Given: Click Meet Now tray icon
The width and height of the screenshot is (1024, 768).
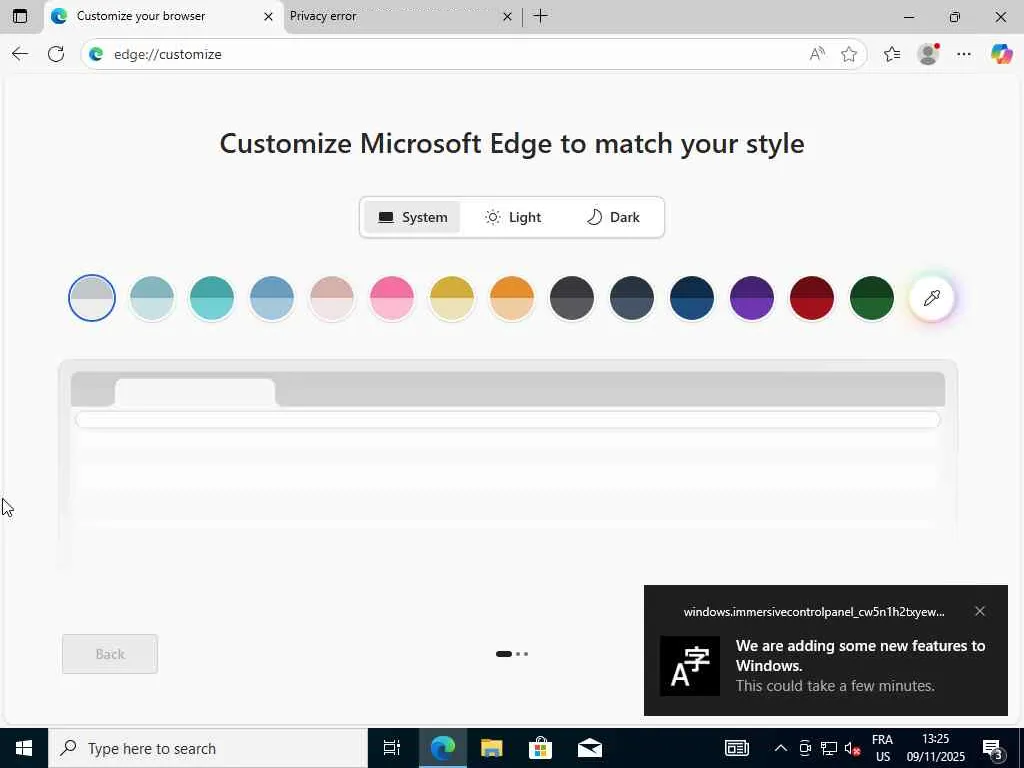Looking at the screenshot, I should pyautogui.click(x=805, y=748).
